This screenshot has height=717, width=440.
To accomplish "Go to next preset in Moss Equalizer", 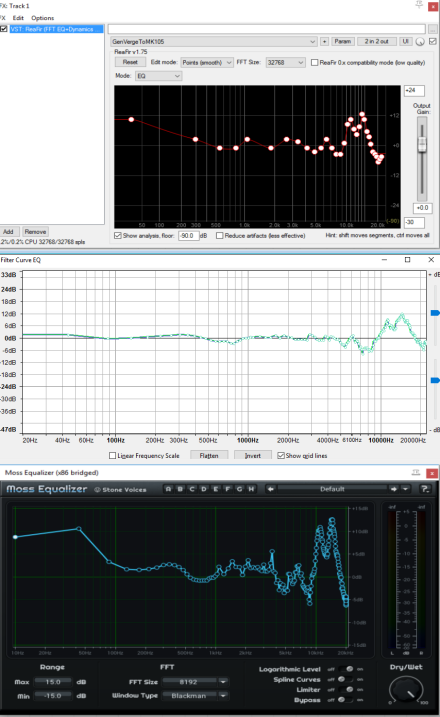I will (394, 489).
